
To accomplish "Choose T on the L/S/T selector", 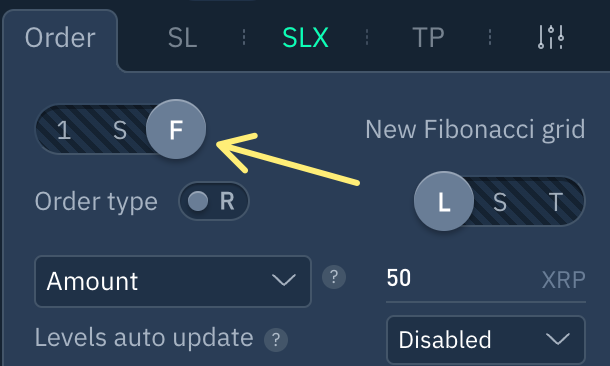I will [x=556, y=202].
